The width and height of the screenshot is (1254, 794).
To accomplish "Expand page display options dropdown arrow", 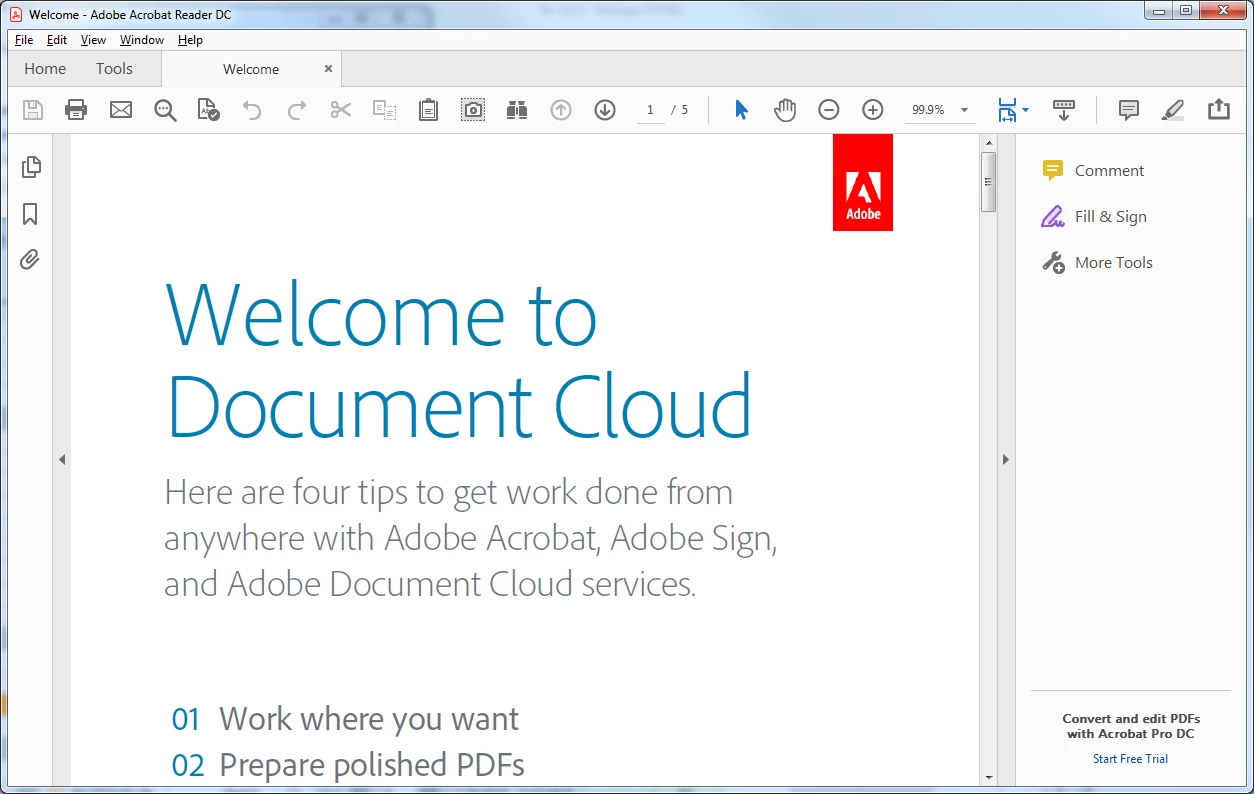I will (1025, 110).
